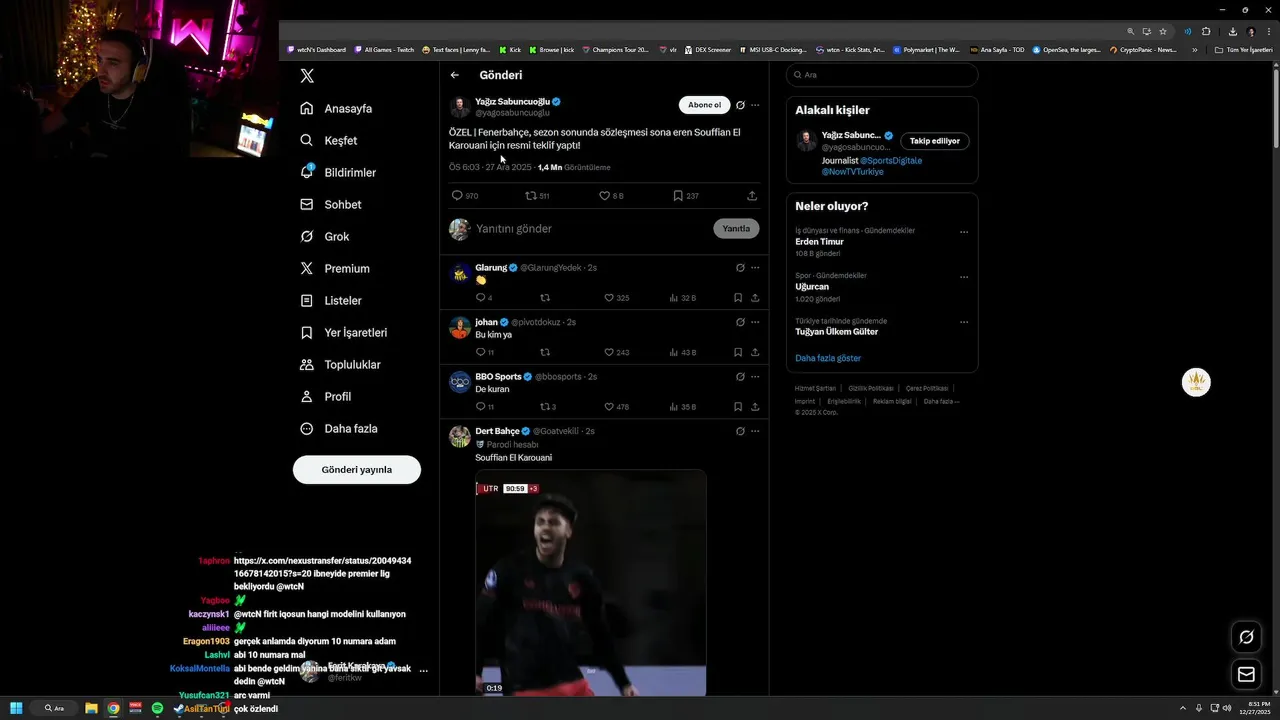Image resolution: width=1280 pixels, height=720 pixels.
Task: Click the Yanıtla button
Action: [x=736, y=229]
